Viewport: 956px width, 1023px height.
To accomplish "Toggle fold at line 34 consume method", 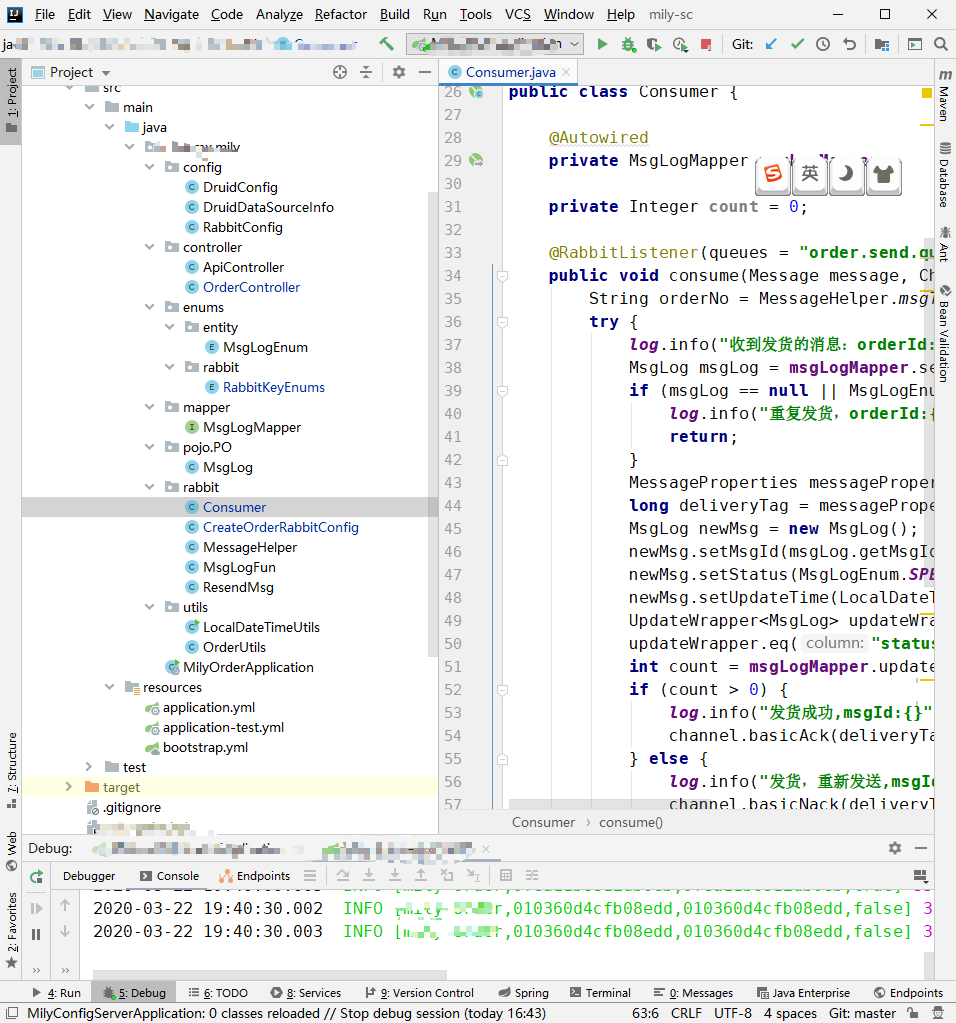I will [502, 276].
